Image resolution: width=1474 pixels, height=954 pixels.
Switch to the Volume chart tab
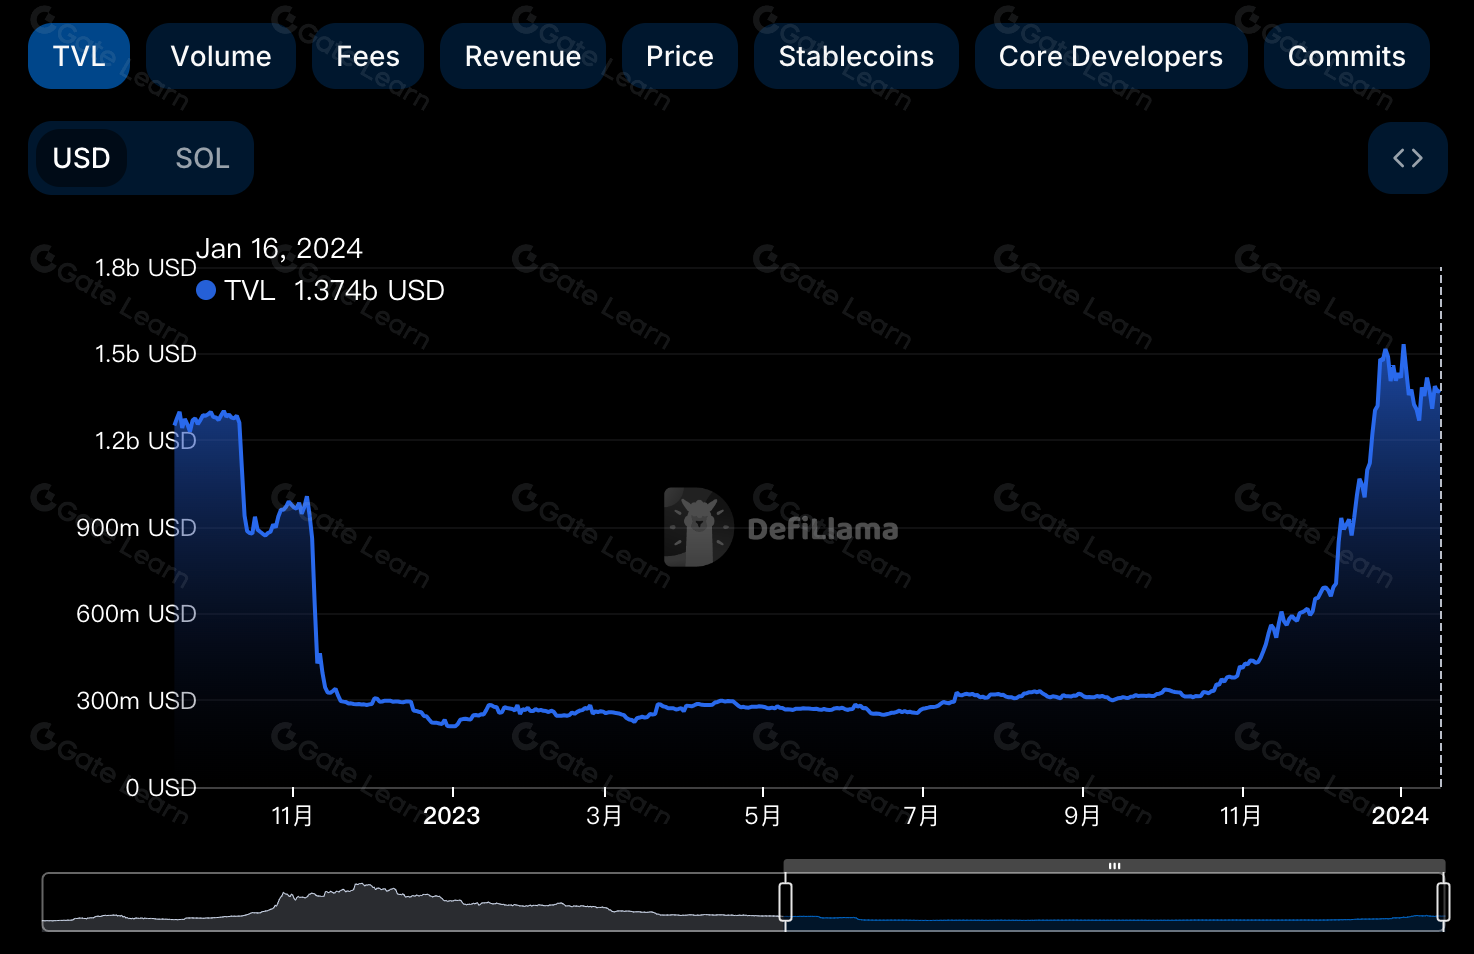[221, 56]
